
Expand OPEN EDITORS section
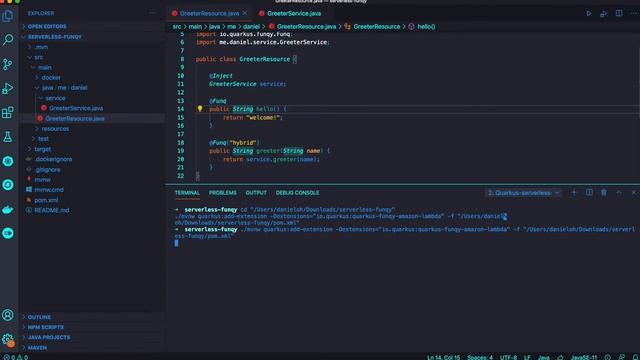47,26
